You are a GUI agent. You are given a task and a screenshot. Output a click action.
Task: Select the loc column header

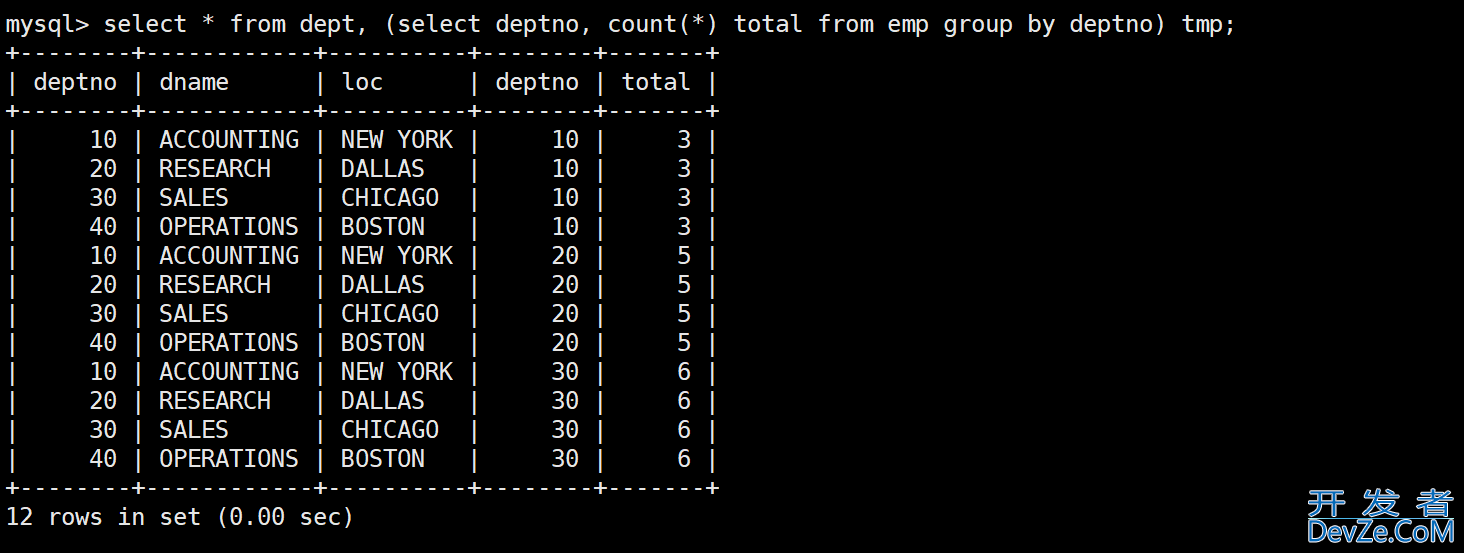click(x=362, y=82)
